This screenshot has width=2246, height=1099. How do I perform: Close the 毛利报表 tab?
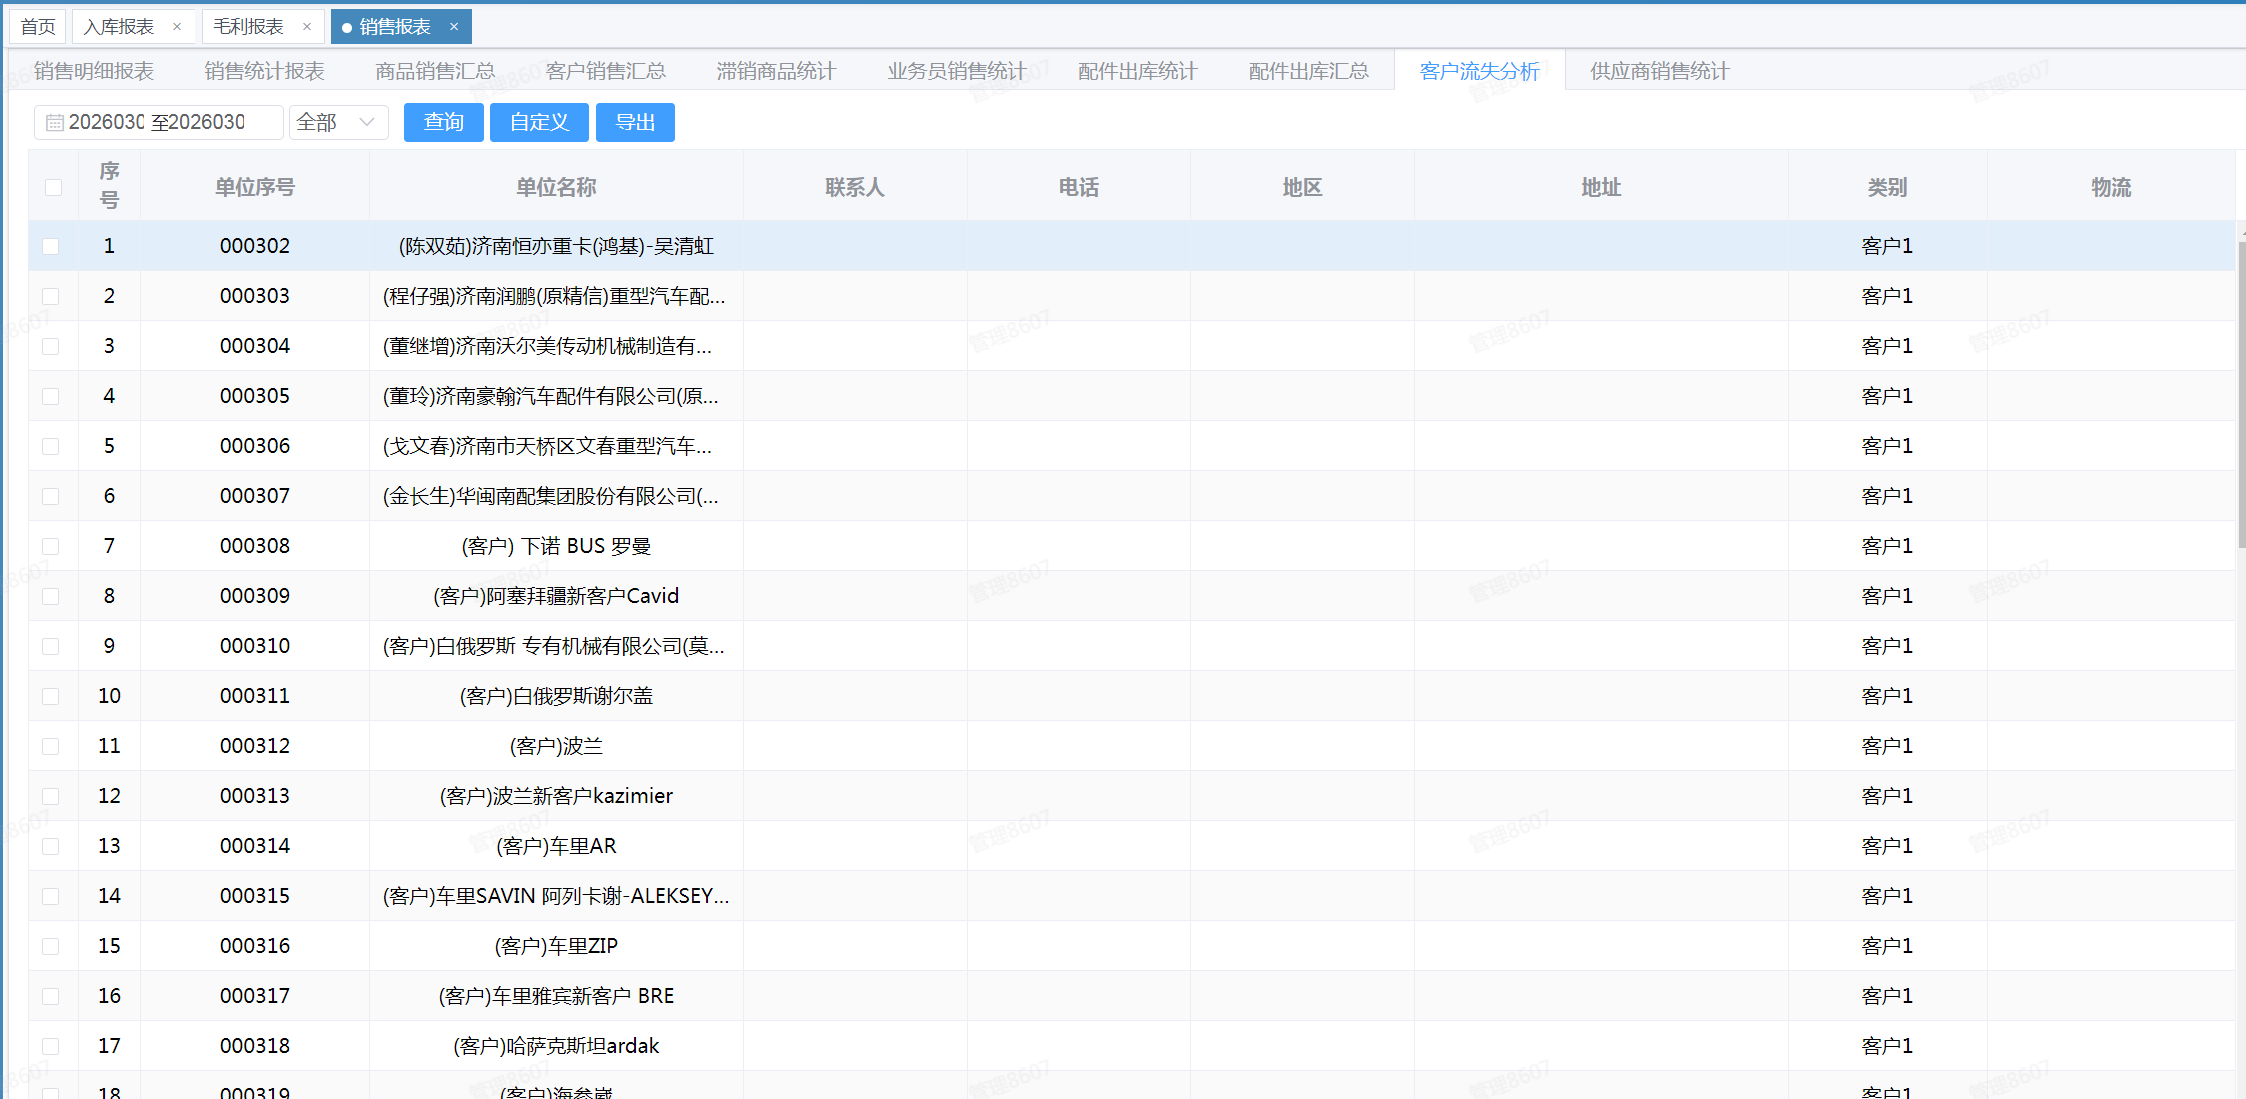pyautogui.click(x=306, y=26)
